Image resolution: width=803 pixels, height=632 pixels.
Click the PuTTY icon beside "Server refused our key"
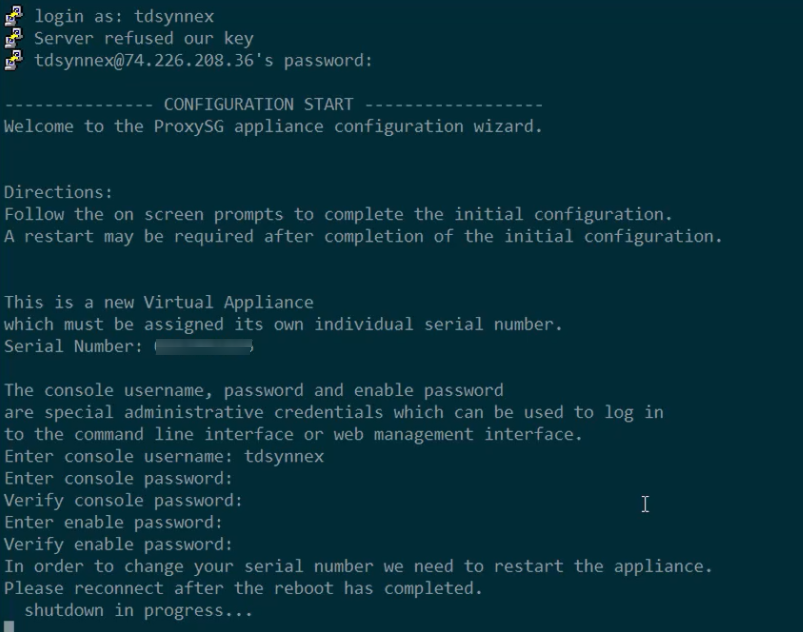(14, 38)
